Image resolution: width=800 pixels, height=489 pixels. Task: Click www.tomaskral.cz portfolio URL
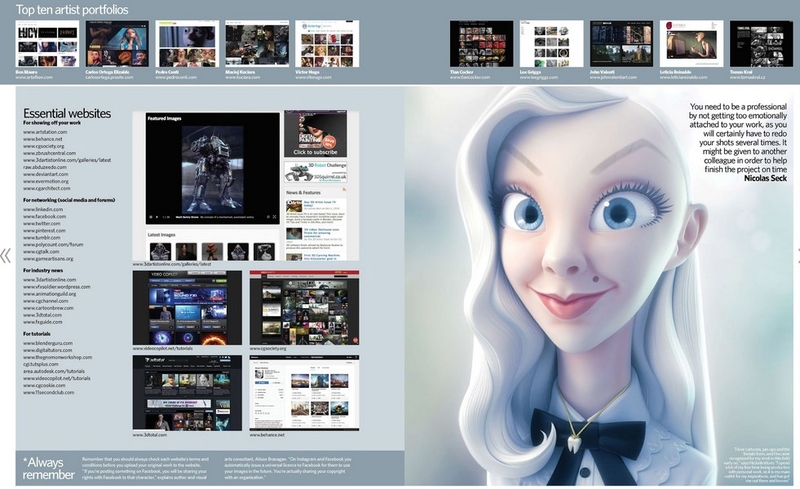pyautogui.click(x=747, y=77)
